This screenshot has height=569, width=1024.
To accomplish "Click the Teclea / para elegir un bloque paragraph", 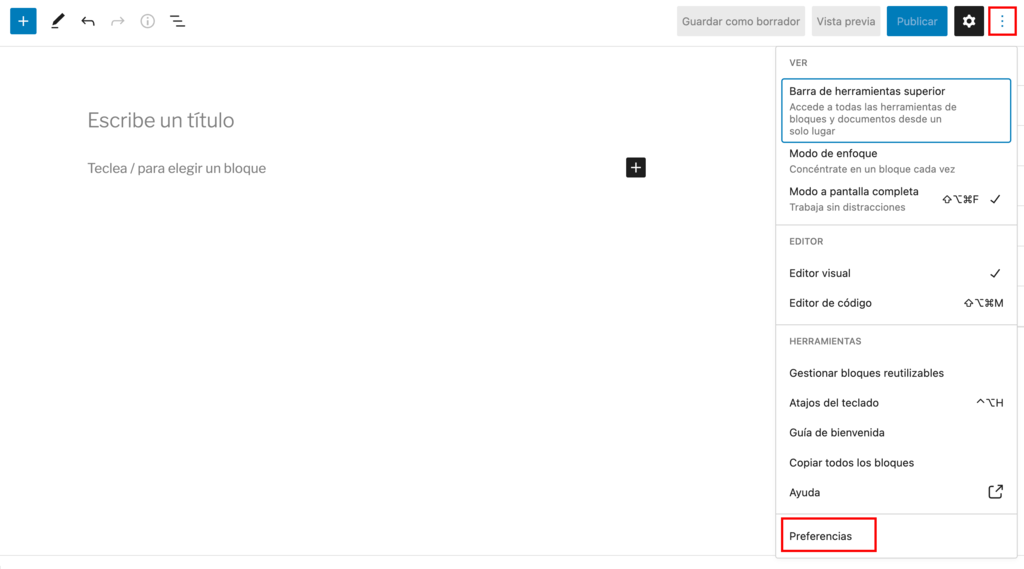I will click(177, 168).
